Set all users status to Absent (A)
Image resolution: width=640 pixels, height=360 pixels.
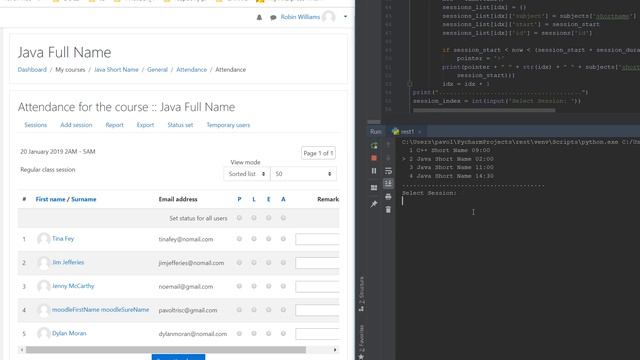click(283, 218)
